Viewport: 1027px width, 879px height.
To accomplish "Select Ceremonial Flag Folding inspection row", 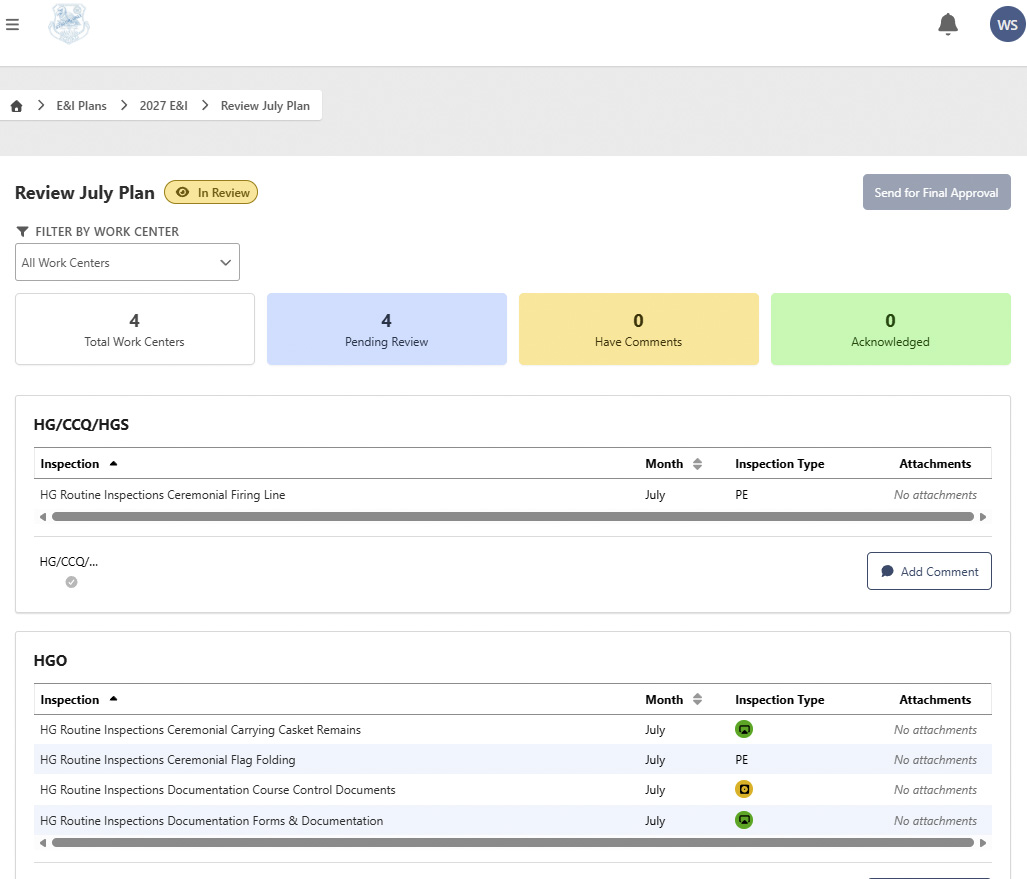I will pyautogui.click(x=513, y=760).
